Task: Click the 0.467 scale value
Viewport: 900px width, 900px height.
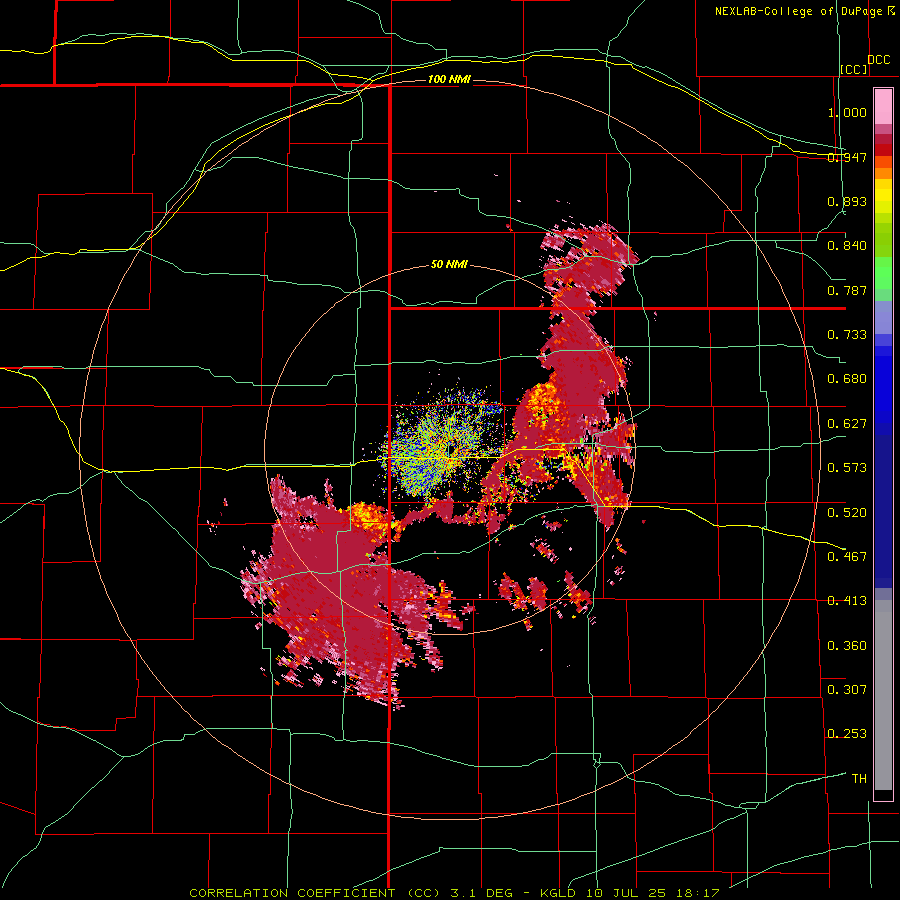Action: (x=847, y=556)
